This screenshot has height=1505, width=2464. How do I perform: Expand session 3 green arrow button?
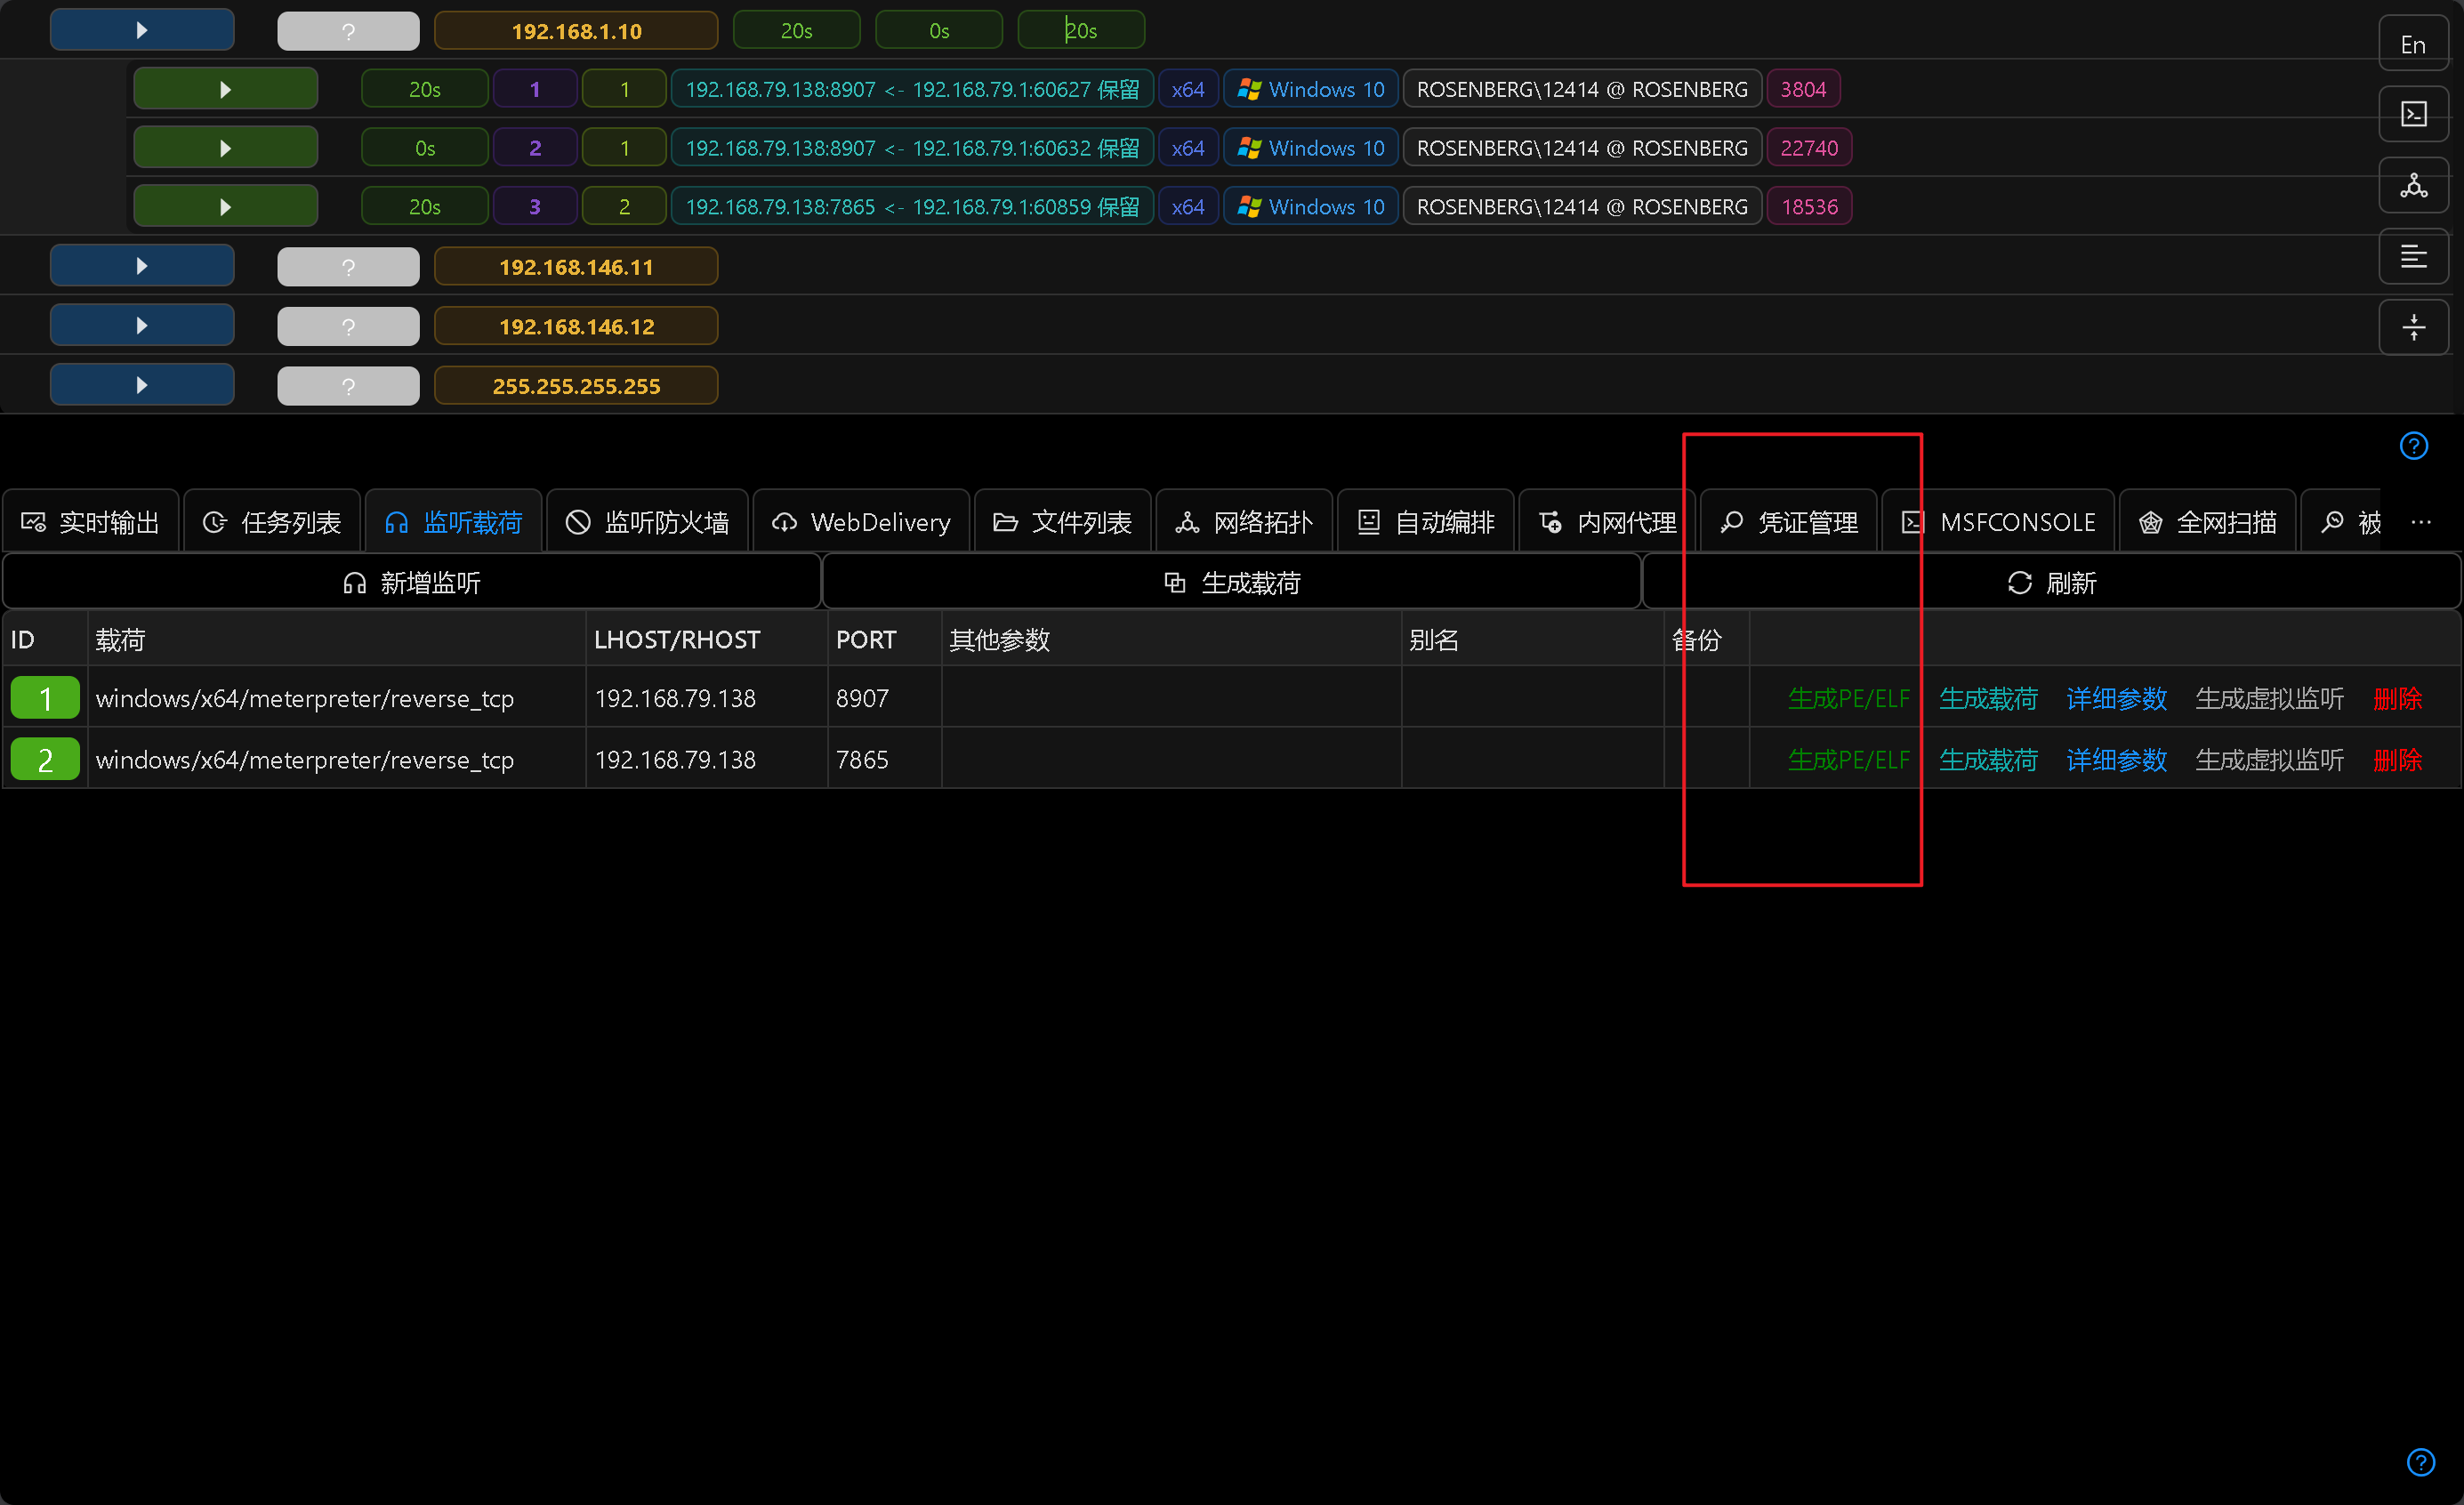click(225, 207)
